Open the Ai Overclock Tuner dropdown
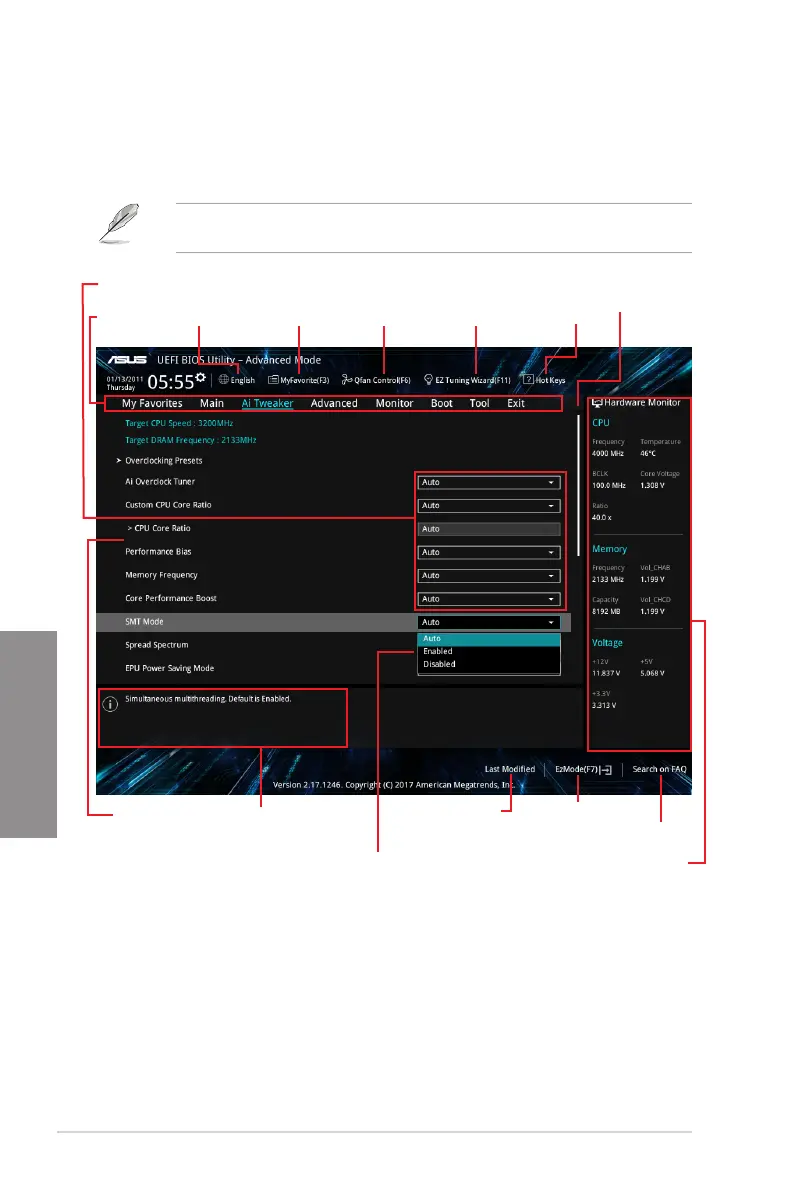 coord(488,482)
